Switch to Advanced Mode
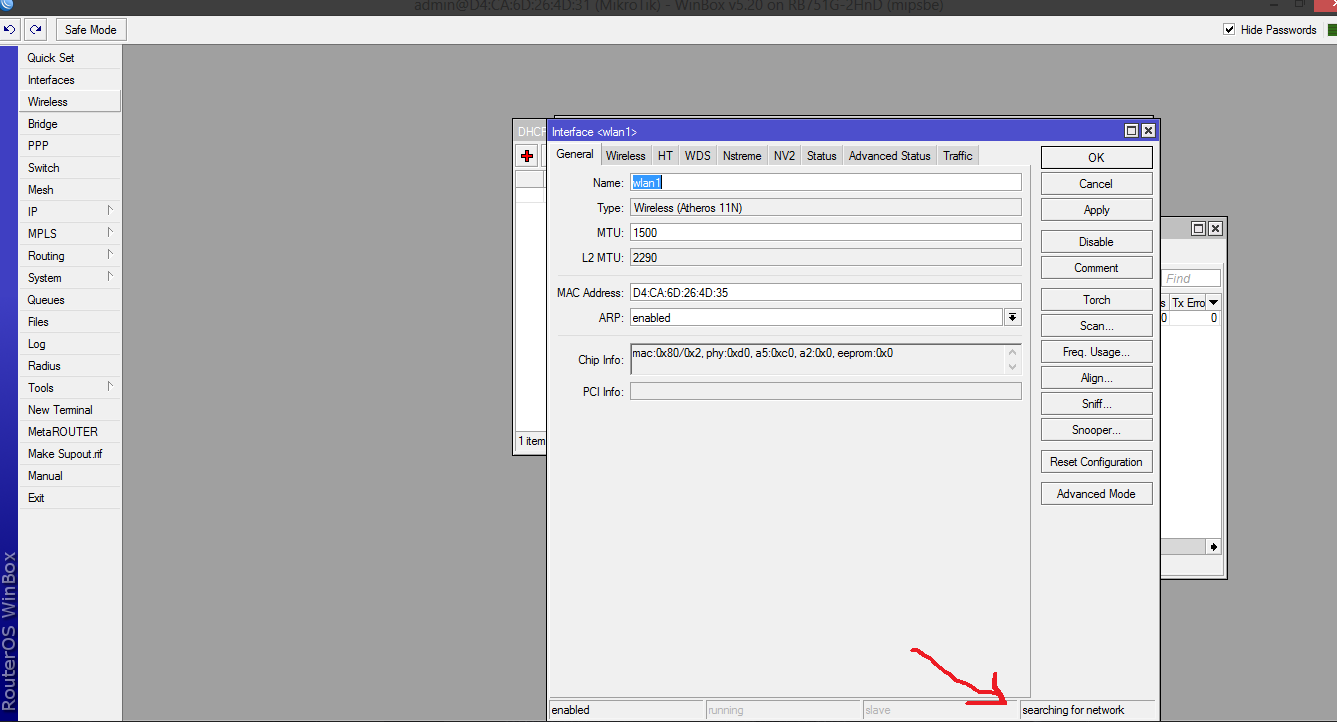The height and width of the screenshot is (722, 1337). pyautogui.click(x=1096, y=494)
